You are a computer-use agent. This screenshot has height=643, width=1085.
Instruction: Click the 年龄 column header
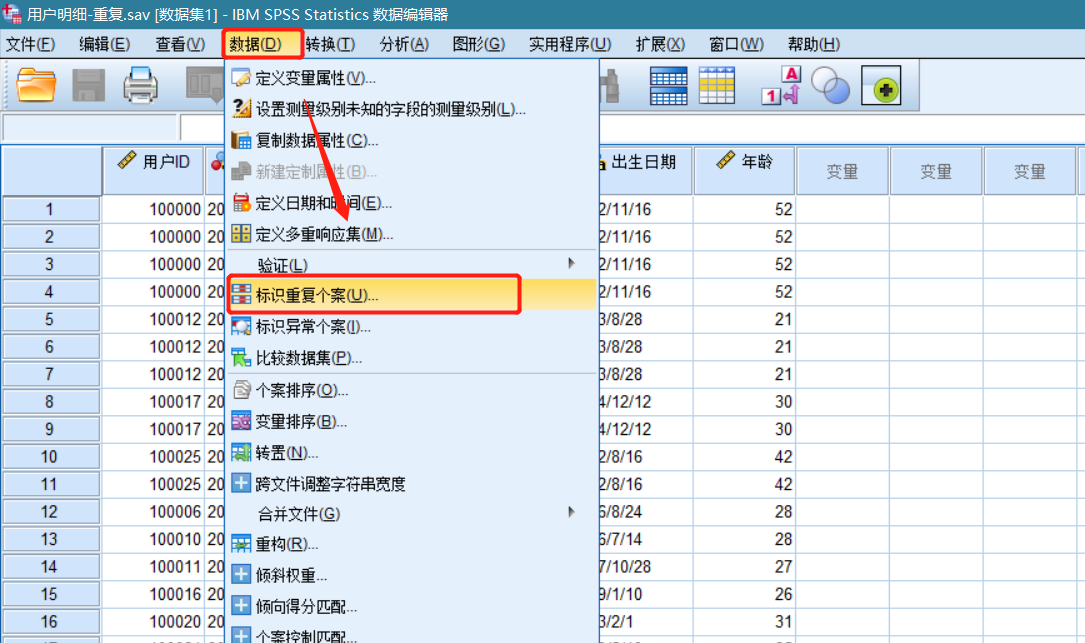[745, 170]
